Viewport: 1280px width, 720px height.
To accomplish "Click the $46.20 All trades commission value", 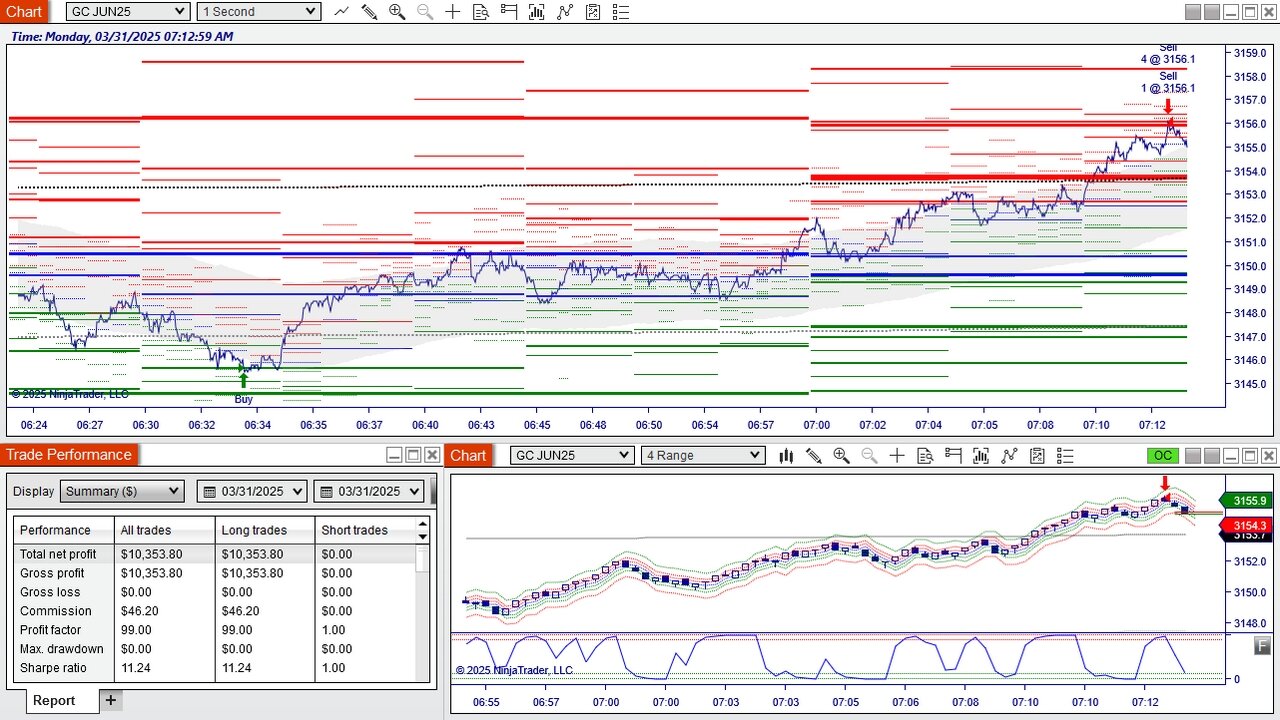I will point(140,611).
